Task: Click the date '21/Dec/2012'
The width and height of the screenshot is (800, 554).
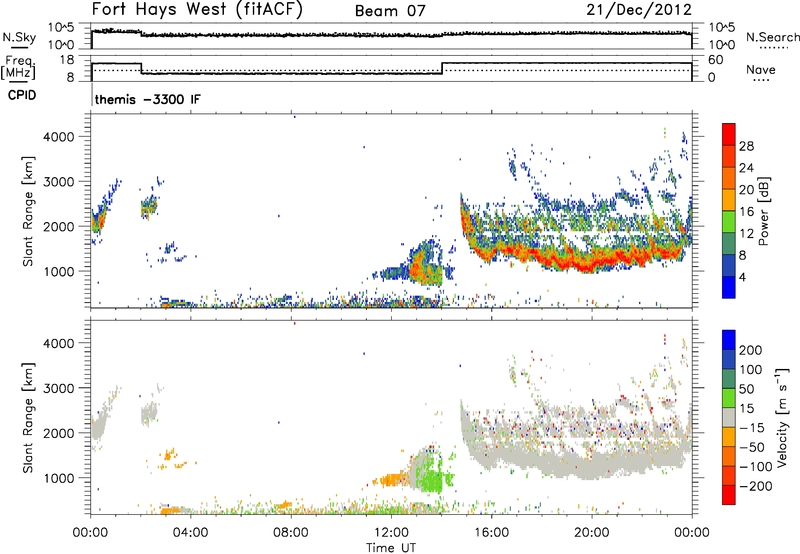Action: pos(639,9)
